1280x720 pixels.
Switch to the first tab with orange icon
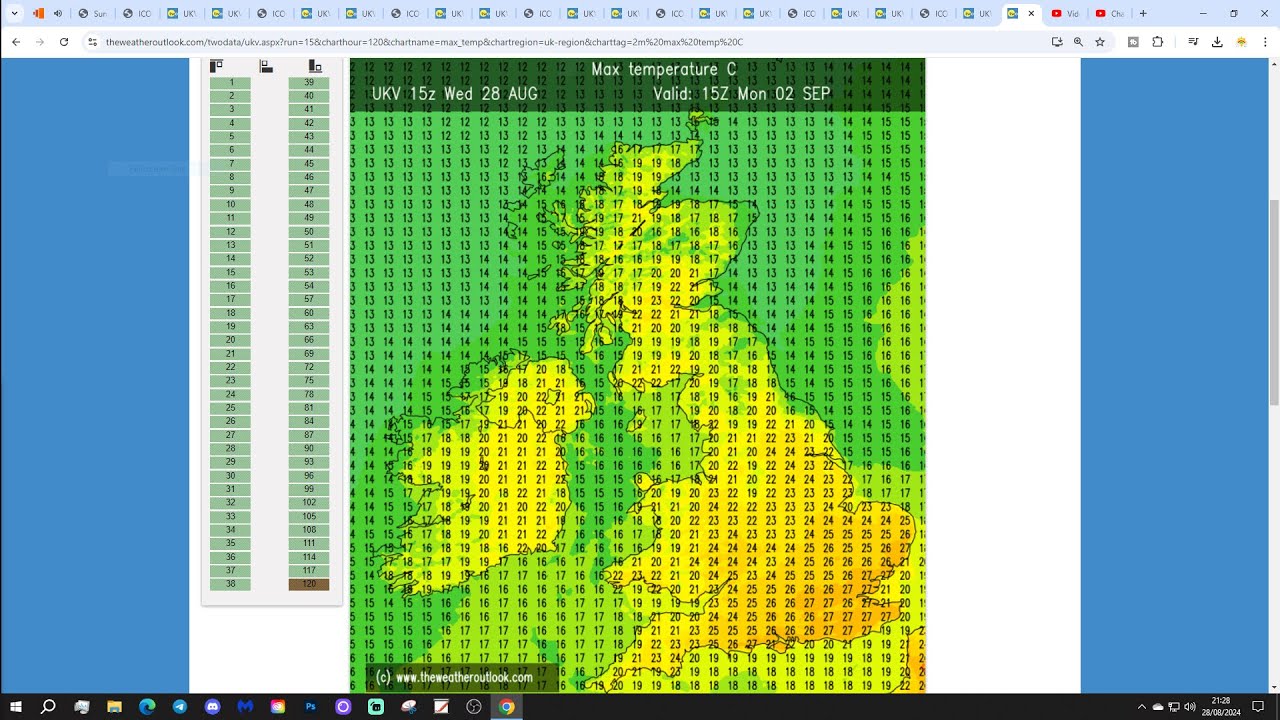[x=46, y=13]
